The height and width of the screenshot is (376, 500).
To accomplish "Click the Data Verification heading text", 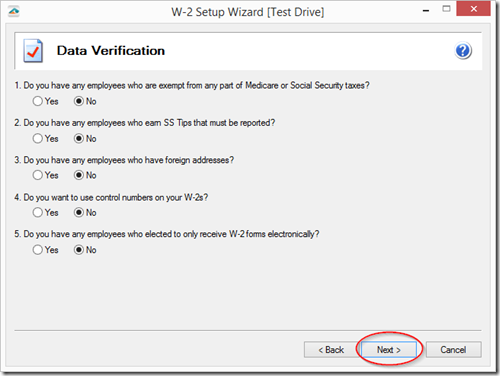I will click(x=111, y=51).
